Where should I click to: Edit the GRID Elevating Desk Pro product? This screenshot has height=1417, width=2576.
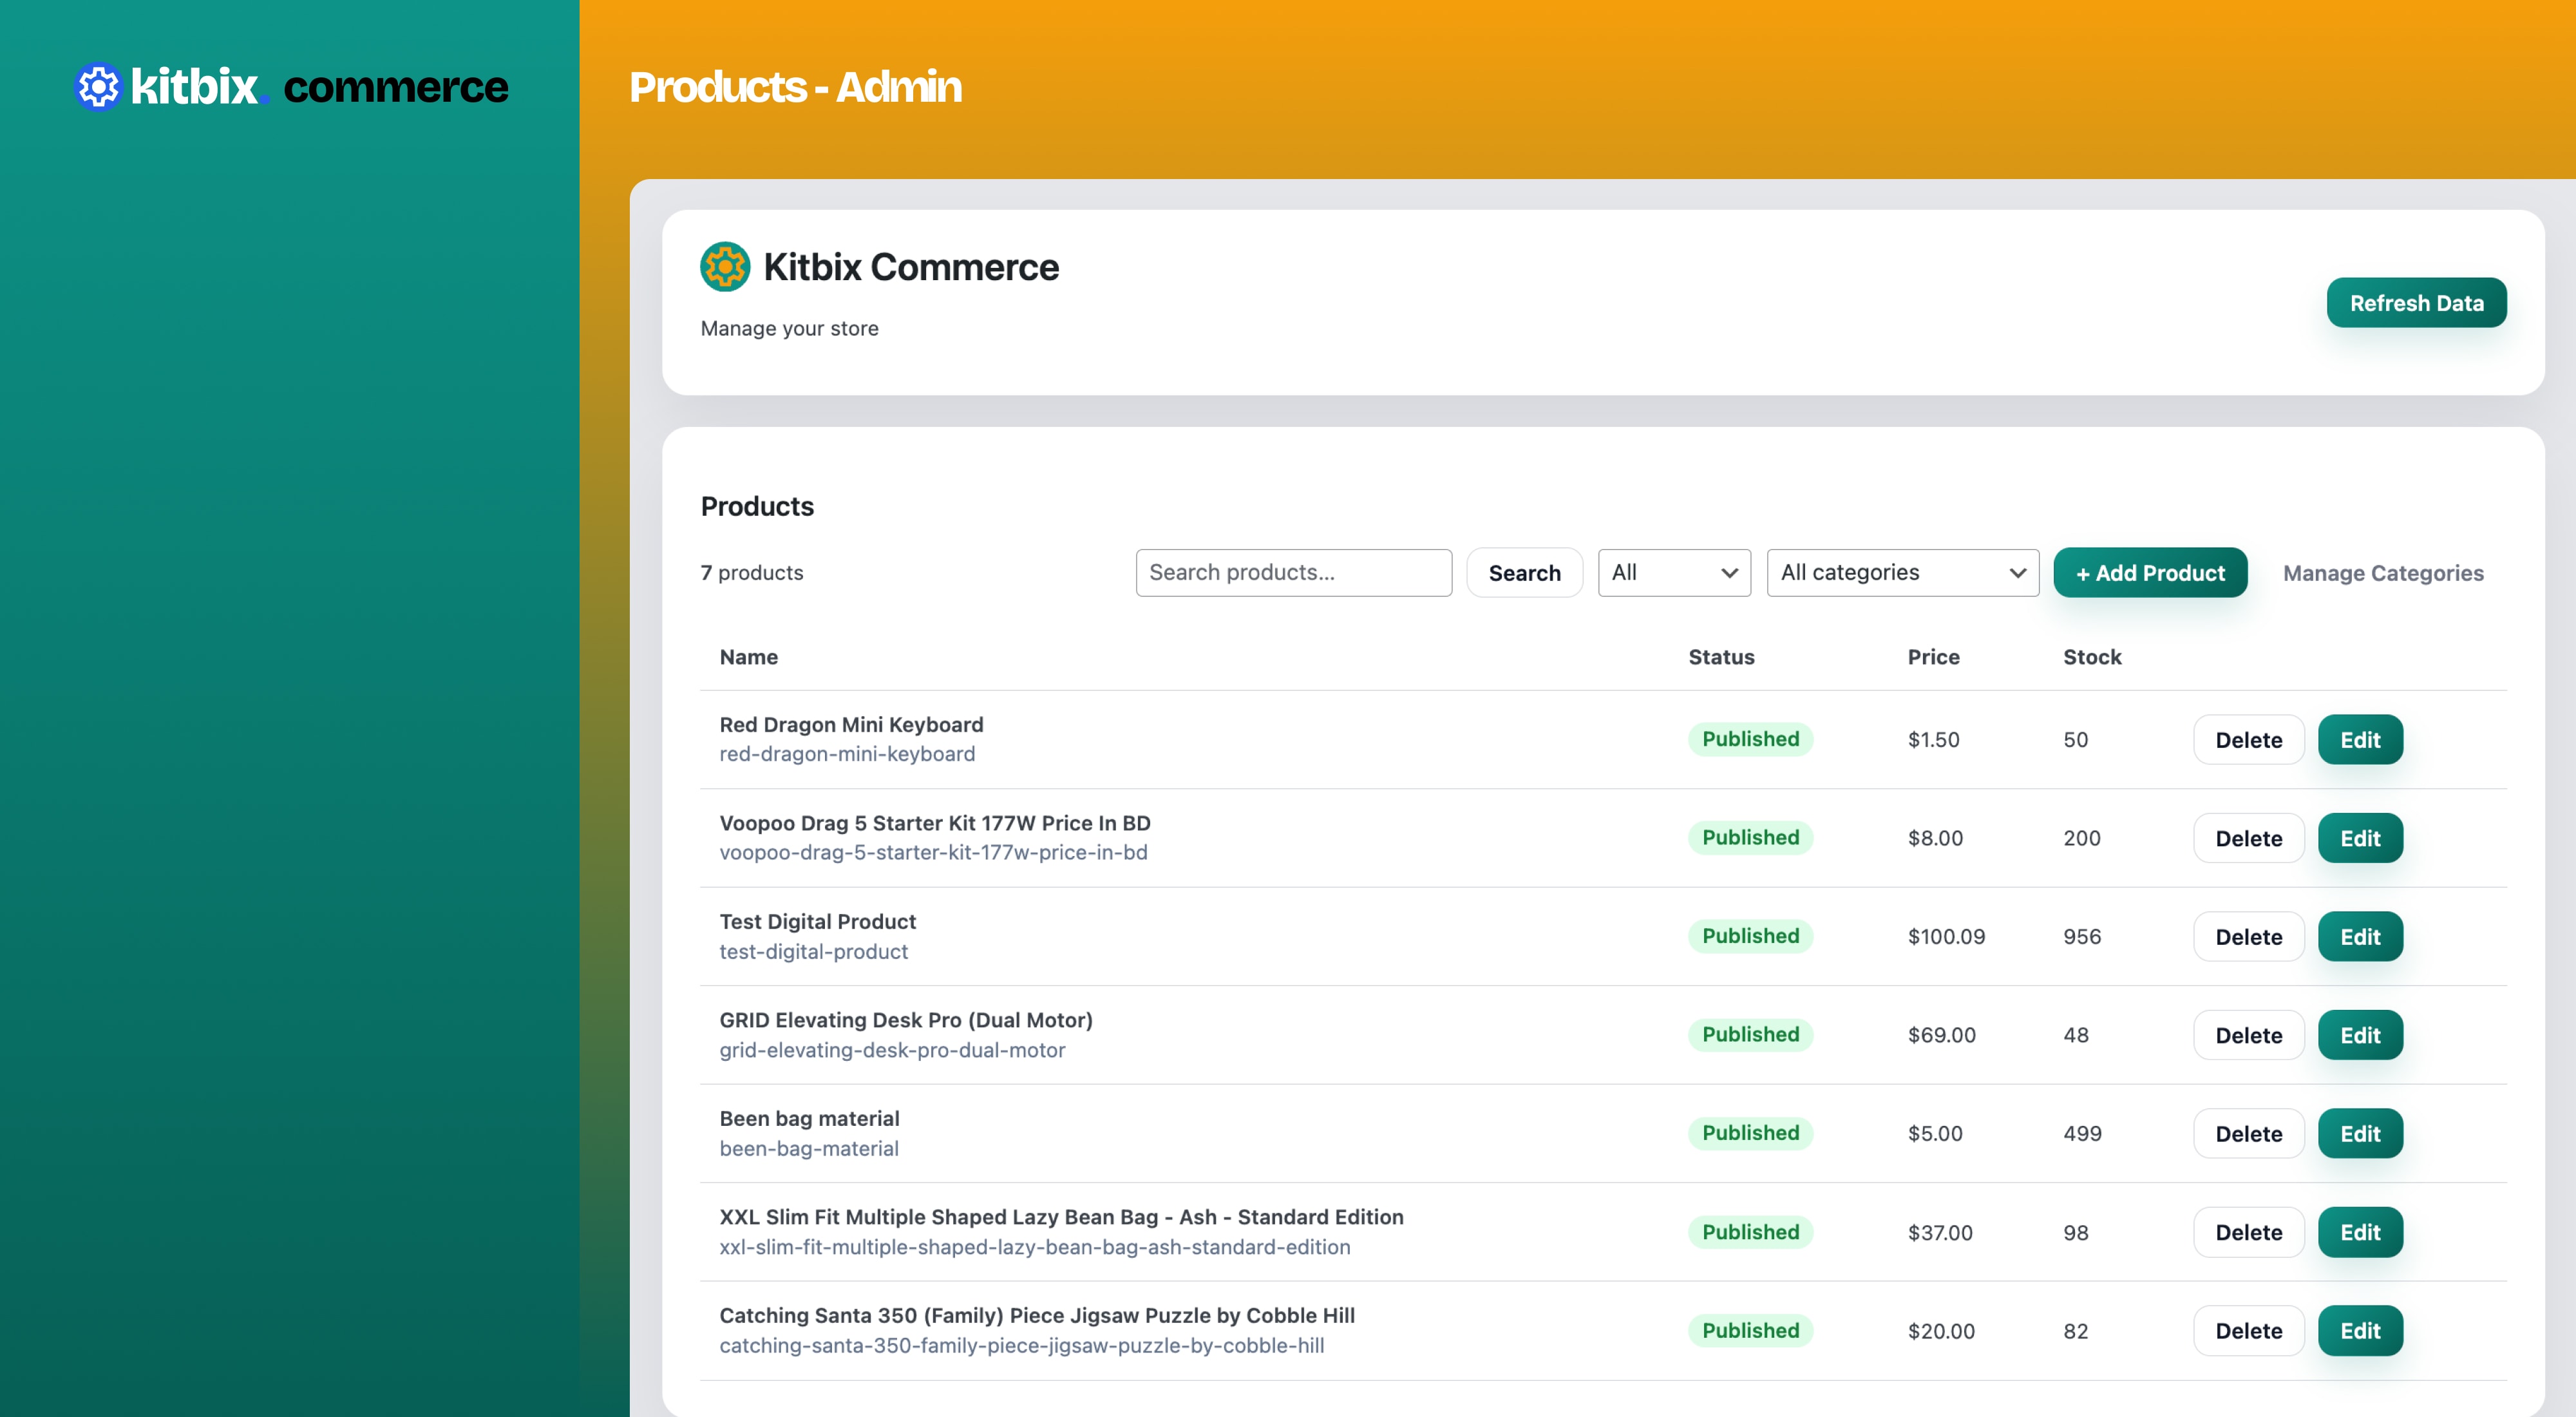2359,1035
